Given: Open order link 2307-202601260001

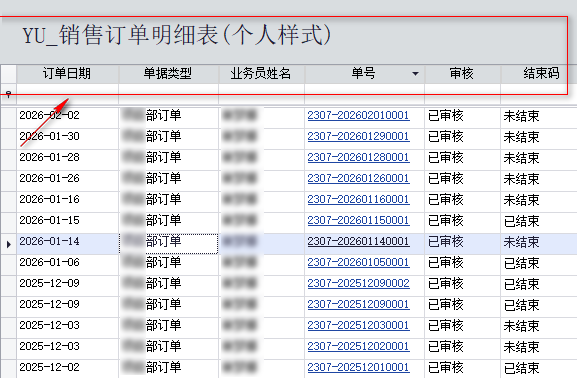Looking at the screenshot, I should click(358, 179).
